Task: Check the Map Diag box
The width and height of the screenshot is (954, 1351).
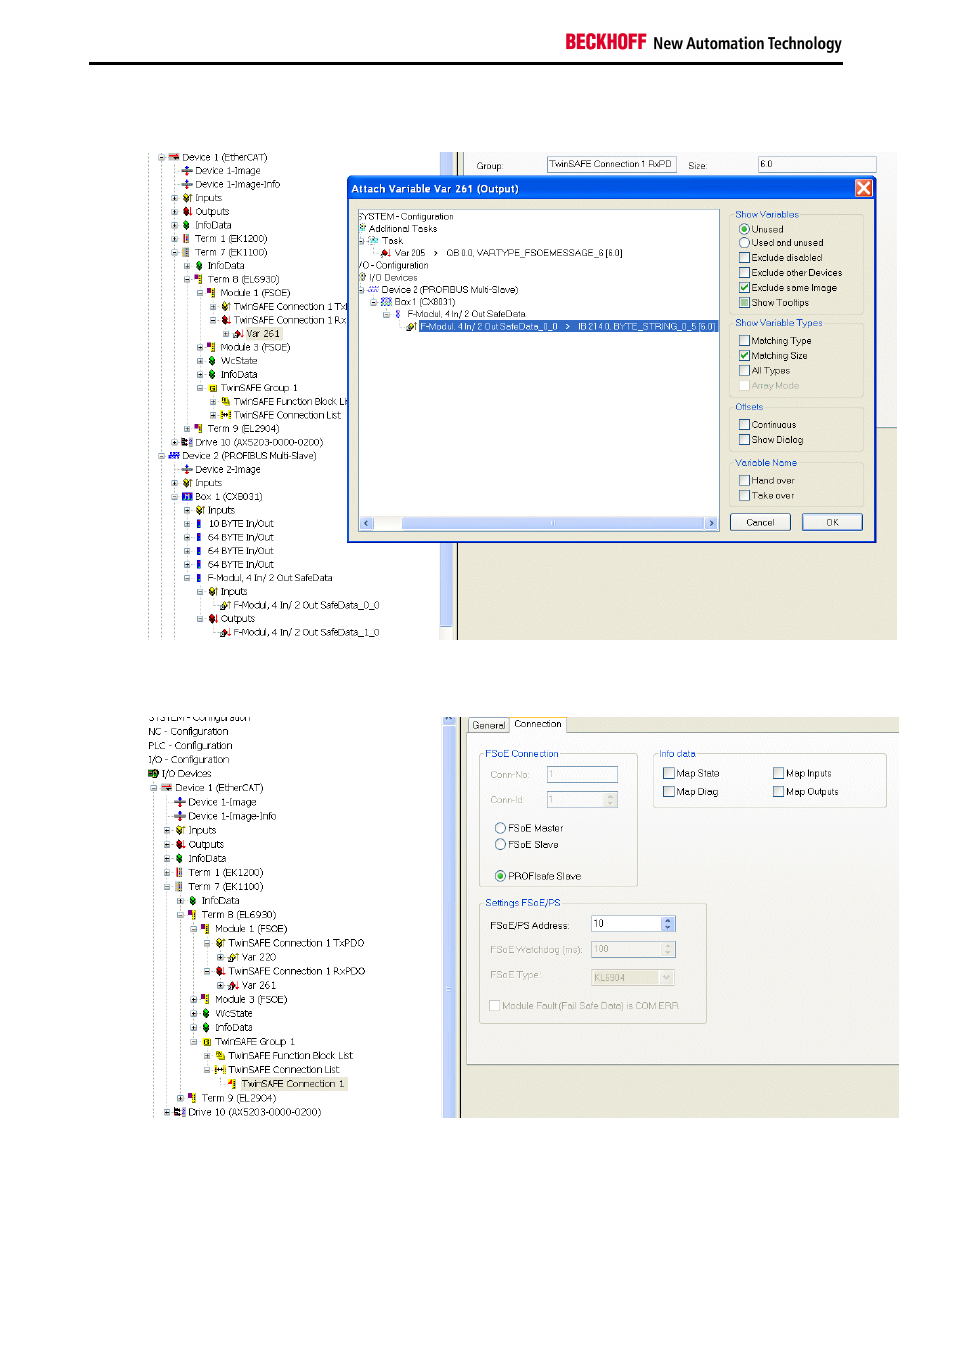Action: pos(669,792)
